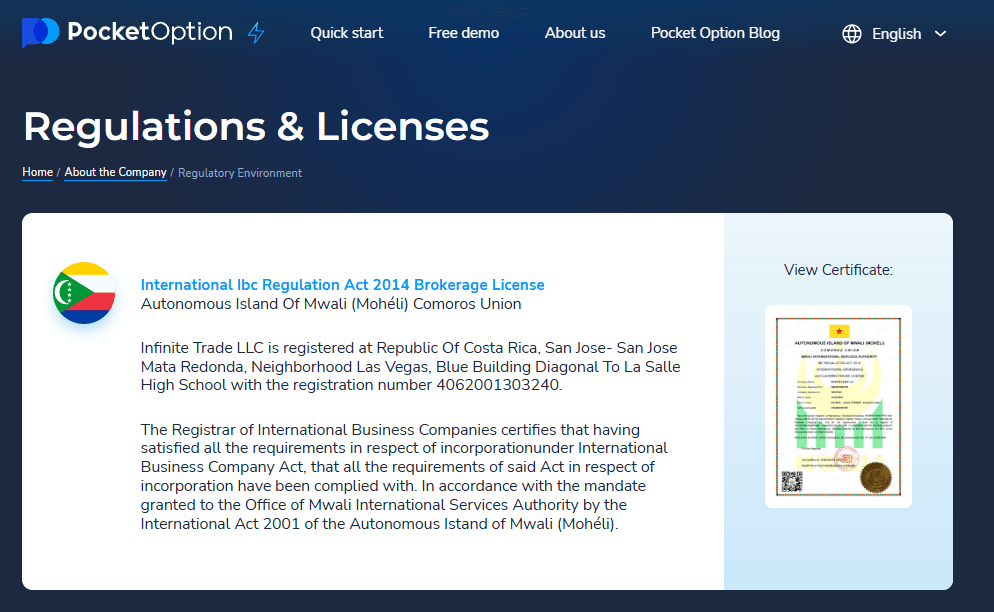Screen dimensions: 994x612
Task: Open the Quick start menu item
Action: [347, 33]
